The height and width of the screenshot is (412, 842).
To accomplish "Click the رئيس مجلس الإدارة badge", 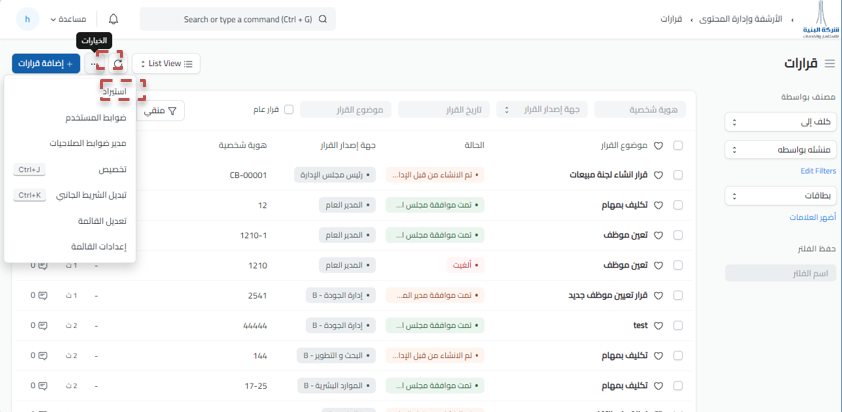I will click(335, 175).
